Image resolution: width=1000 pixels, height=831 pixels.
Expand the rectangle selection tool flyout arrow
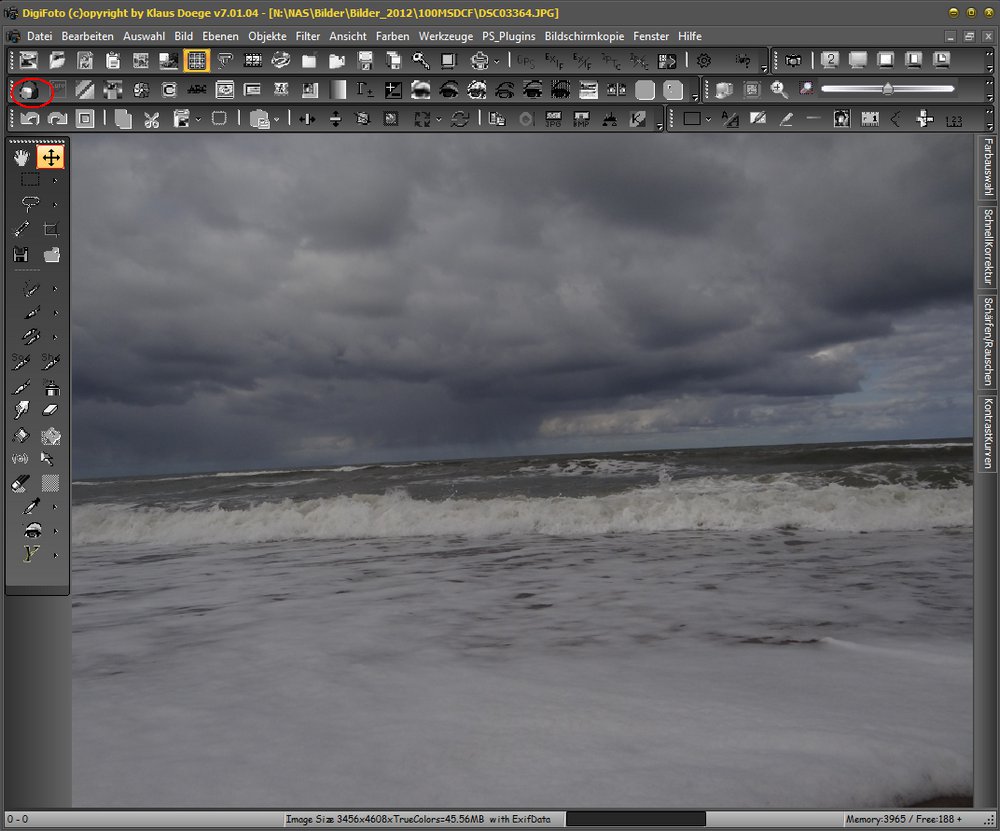tap(55, 181)
